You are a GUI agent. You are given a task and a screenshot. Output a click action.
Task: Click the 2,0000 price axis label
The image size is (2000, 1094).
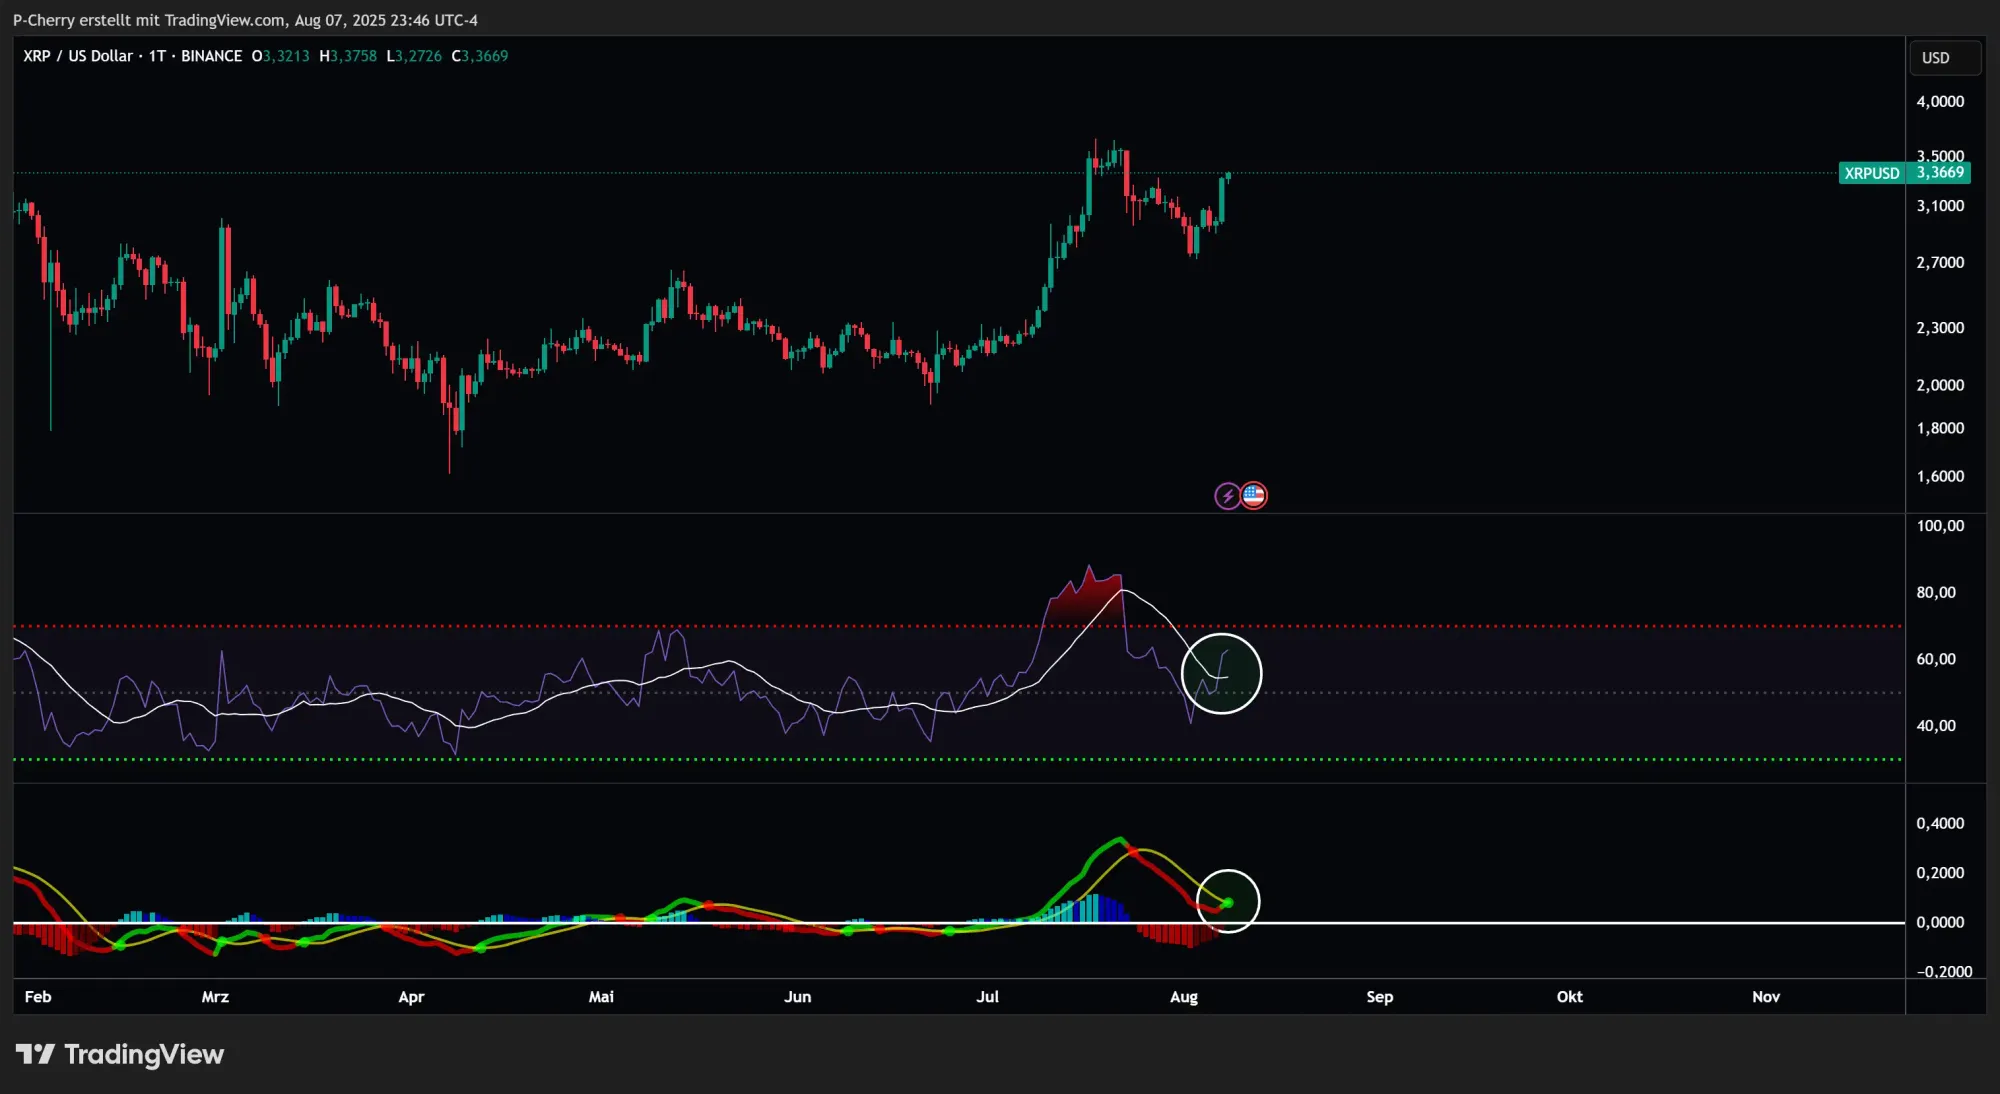1940,385
